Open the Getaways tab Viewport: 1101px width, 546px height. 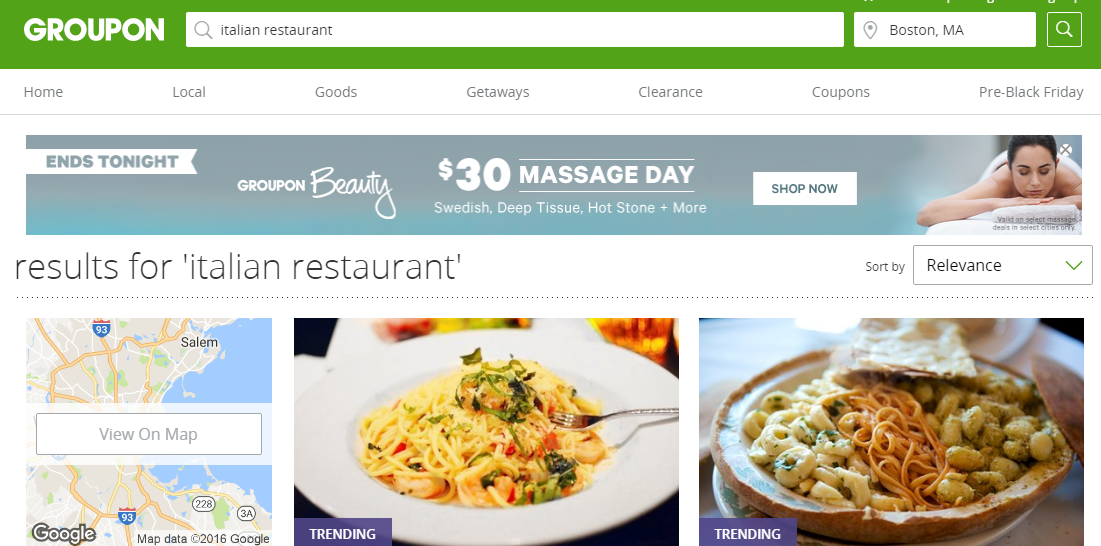tap(498, 92)
